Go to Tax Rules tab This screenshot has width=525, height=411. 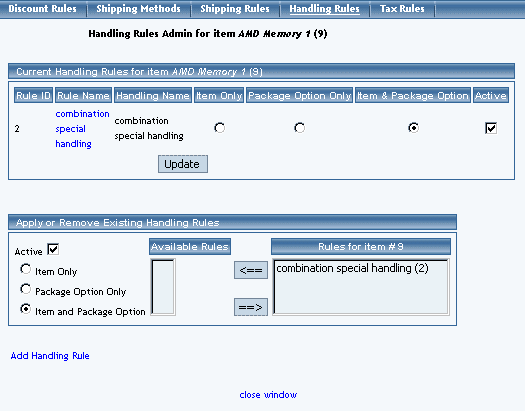402,8
